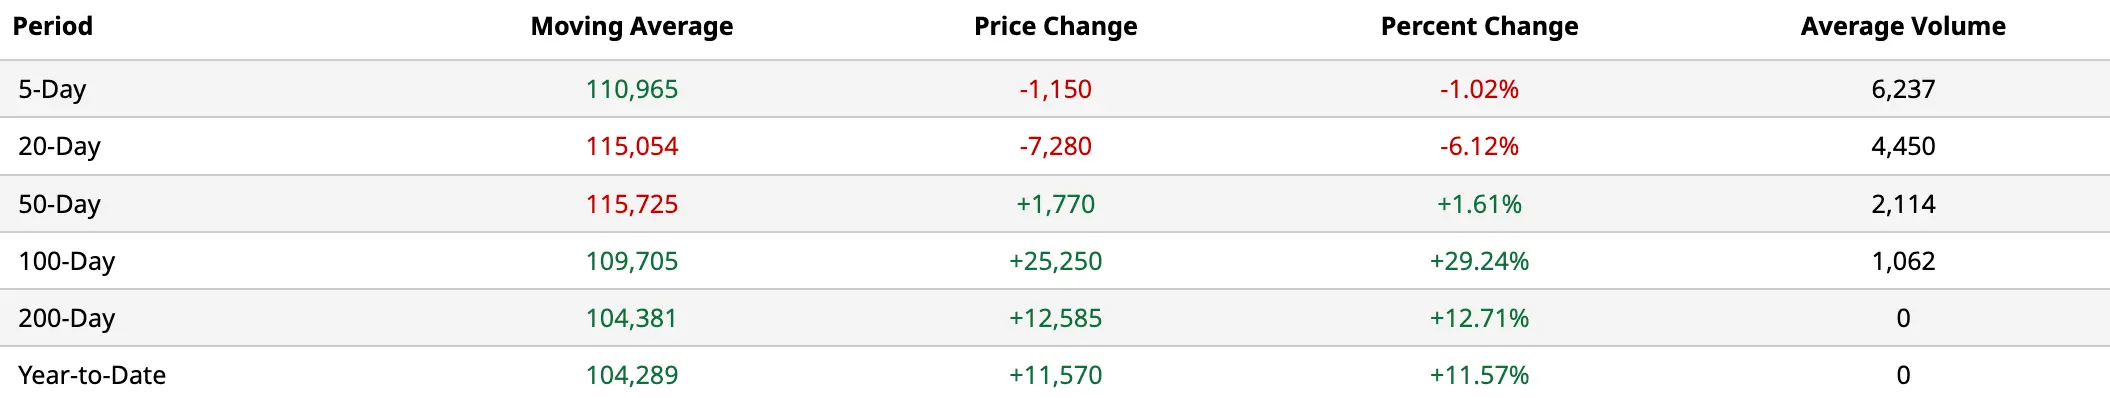
Task: Select the 20-Day period row label
Action: coord(59,146)
